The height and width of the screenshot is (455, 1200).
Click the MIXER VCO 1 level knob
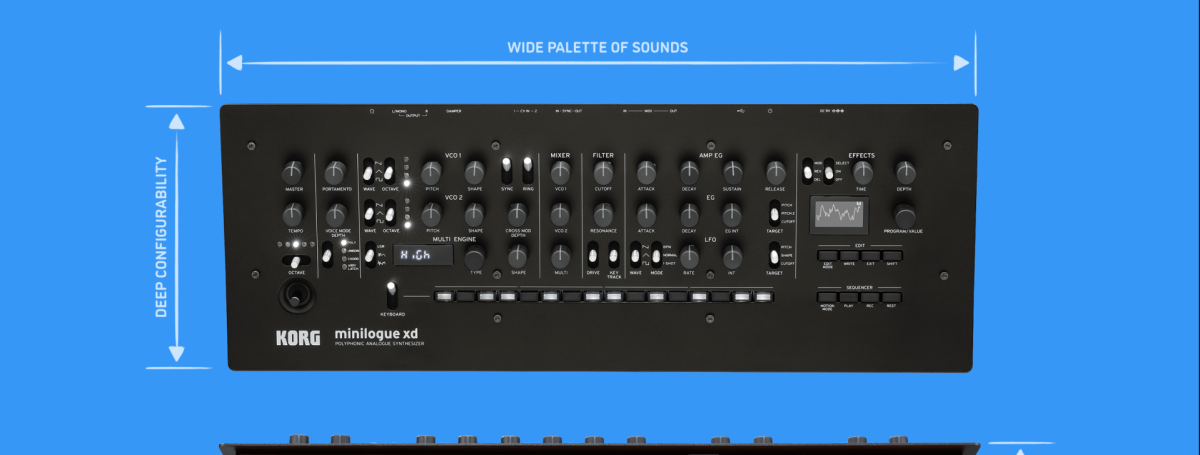click(560, 171)
